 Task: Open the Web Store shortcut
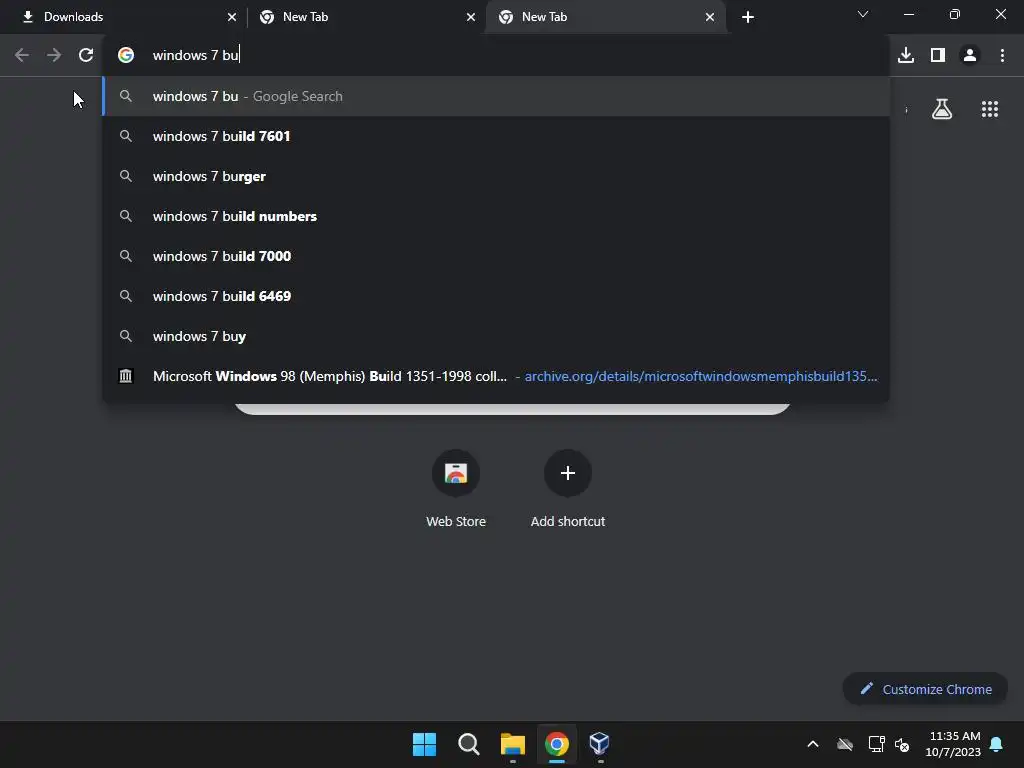pos(456,488)
